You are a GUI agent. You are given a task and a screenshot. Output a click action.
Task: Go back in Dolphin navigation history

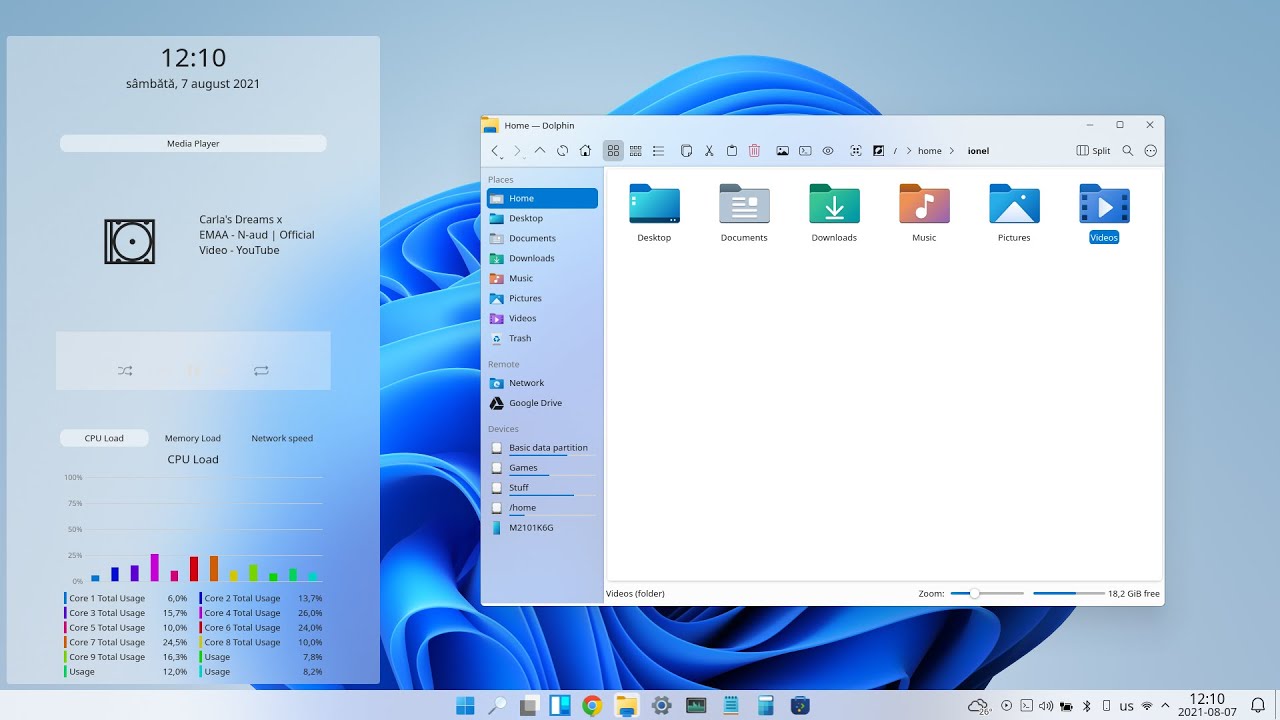pyautogui.click(x=495, y=151)
